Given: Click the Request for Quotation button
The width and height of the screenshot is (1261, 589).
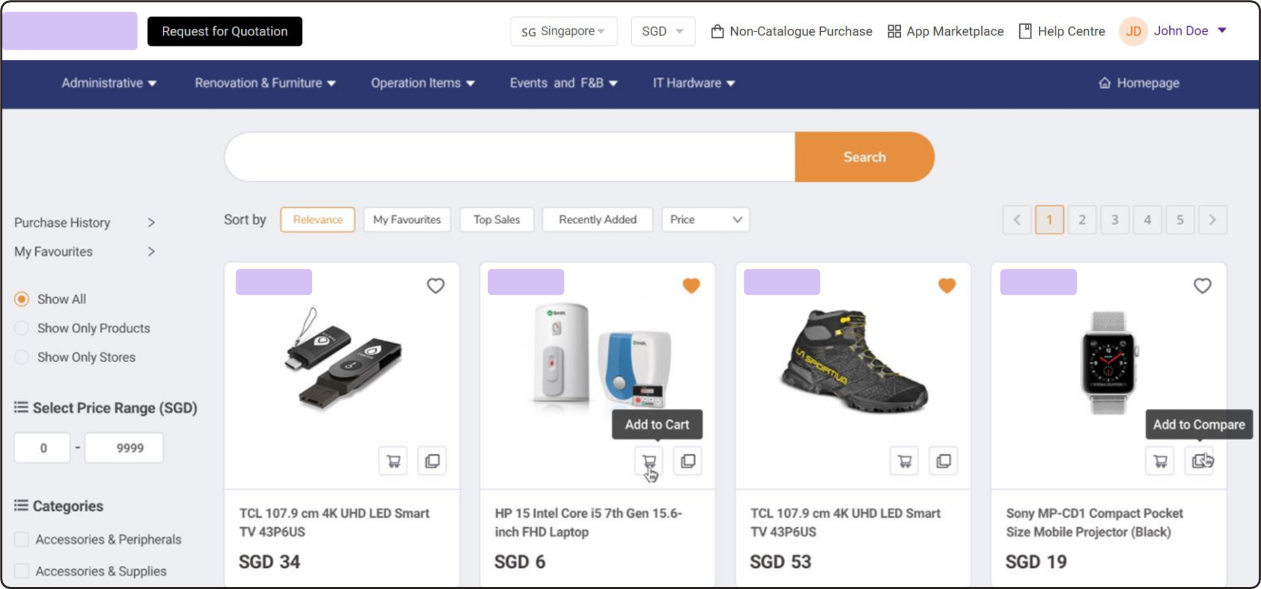Looking at the screenshot, I should click(225, 31).
